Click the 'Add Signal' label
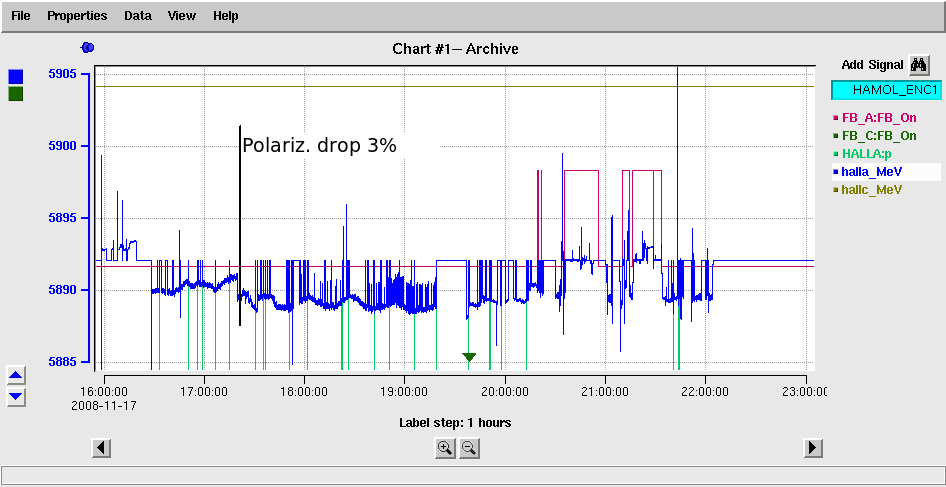The image size is (946, 487). point(872,65)
